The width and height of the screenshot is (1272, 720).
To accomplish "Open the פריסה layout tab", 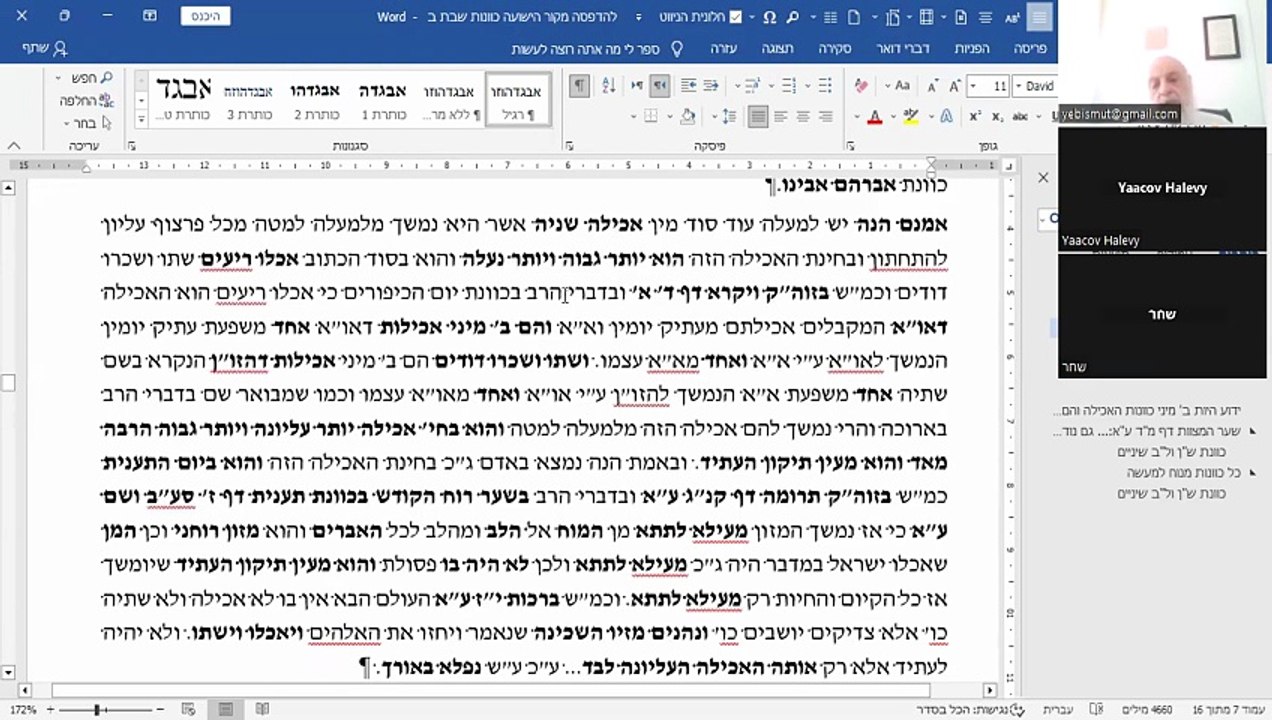I will (1030, 49).
